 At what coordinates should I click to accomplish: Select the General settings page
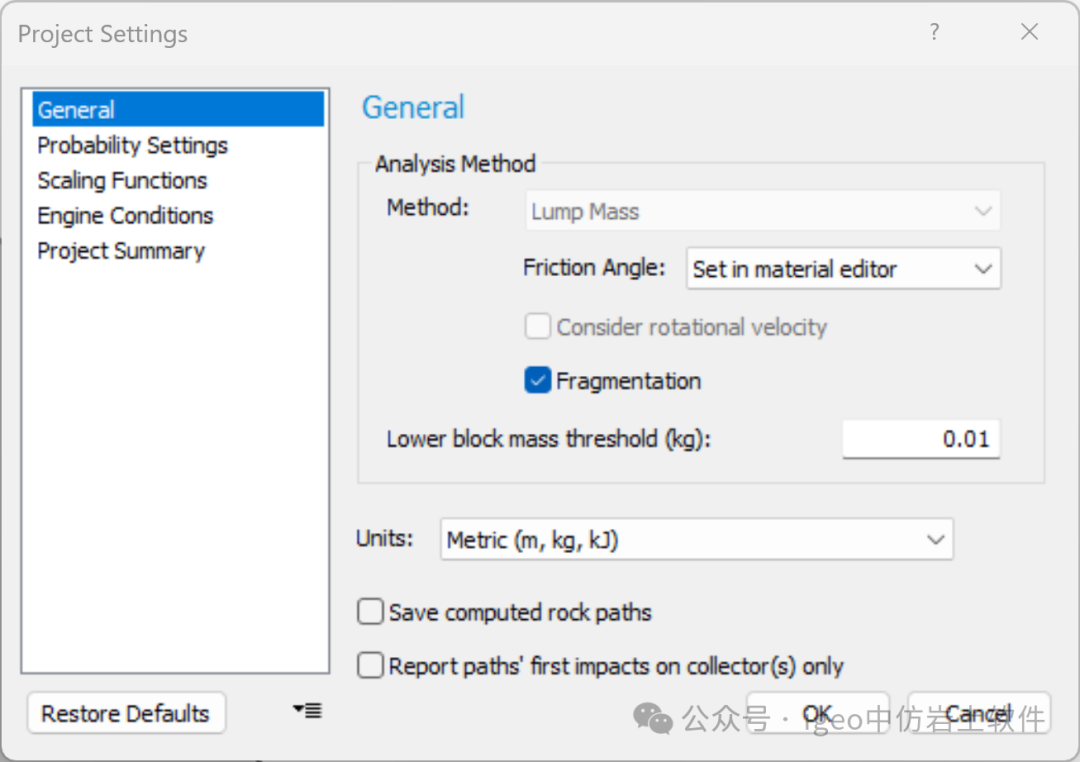(x=76, y=110)
